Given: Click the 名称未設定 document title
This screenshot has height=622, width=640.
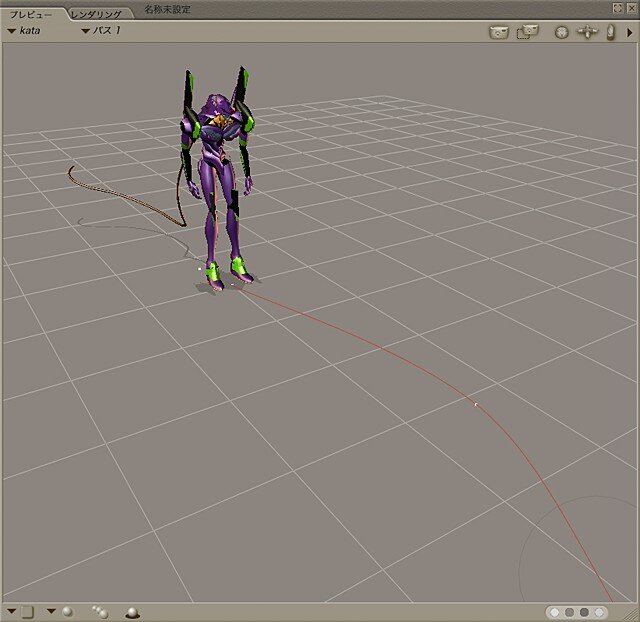Looking at the screenshot, I should click(x=167, y=9).
